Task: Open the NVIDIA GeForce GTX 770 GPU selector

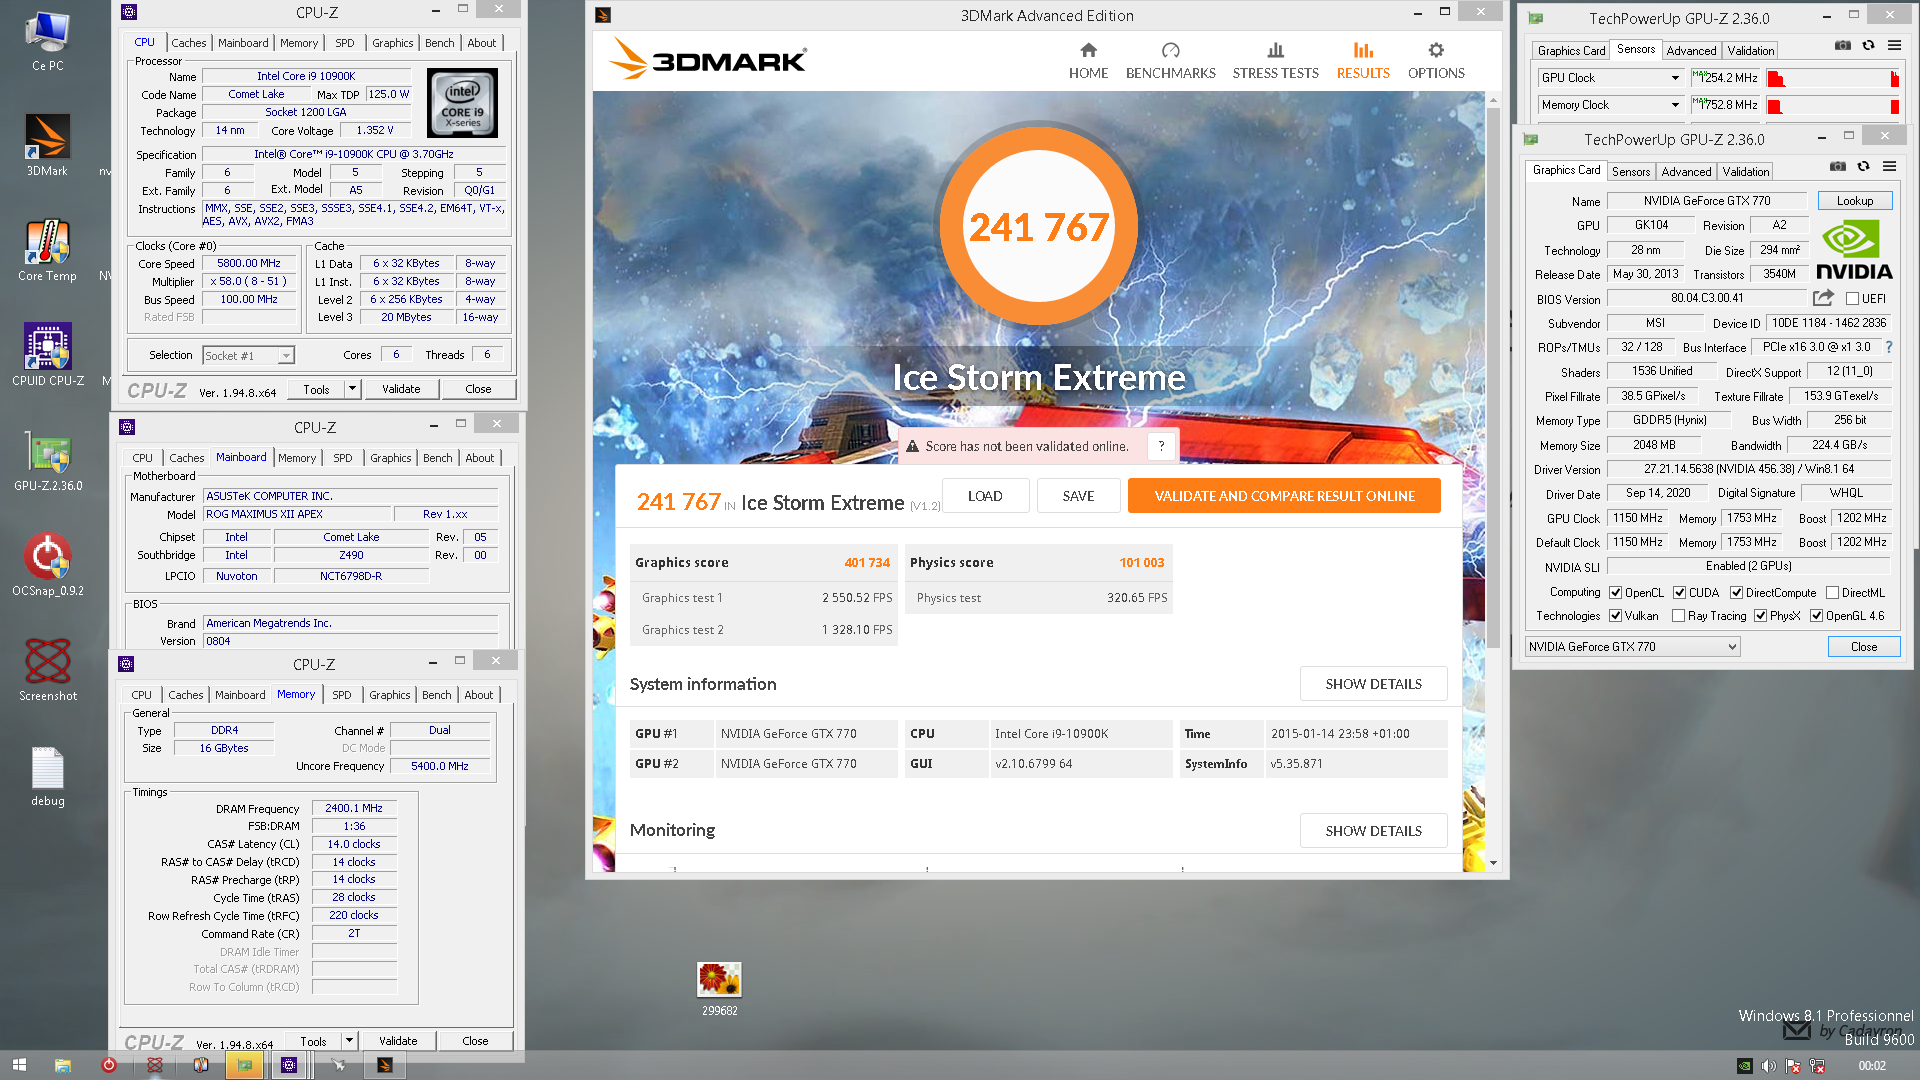Action: tap(1632, 646)
